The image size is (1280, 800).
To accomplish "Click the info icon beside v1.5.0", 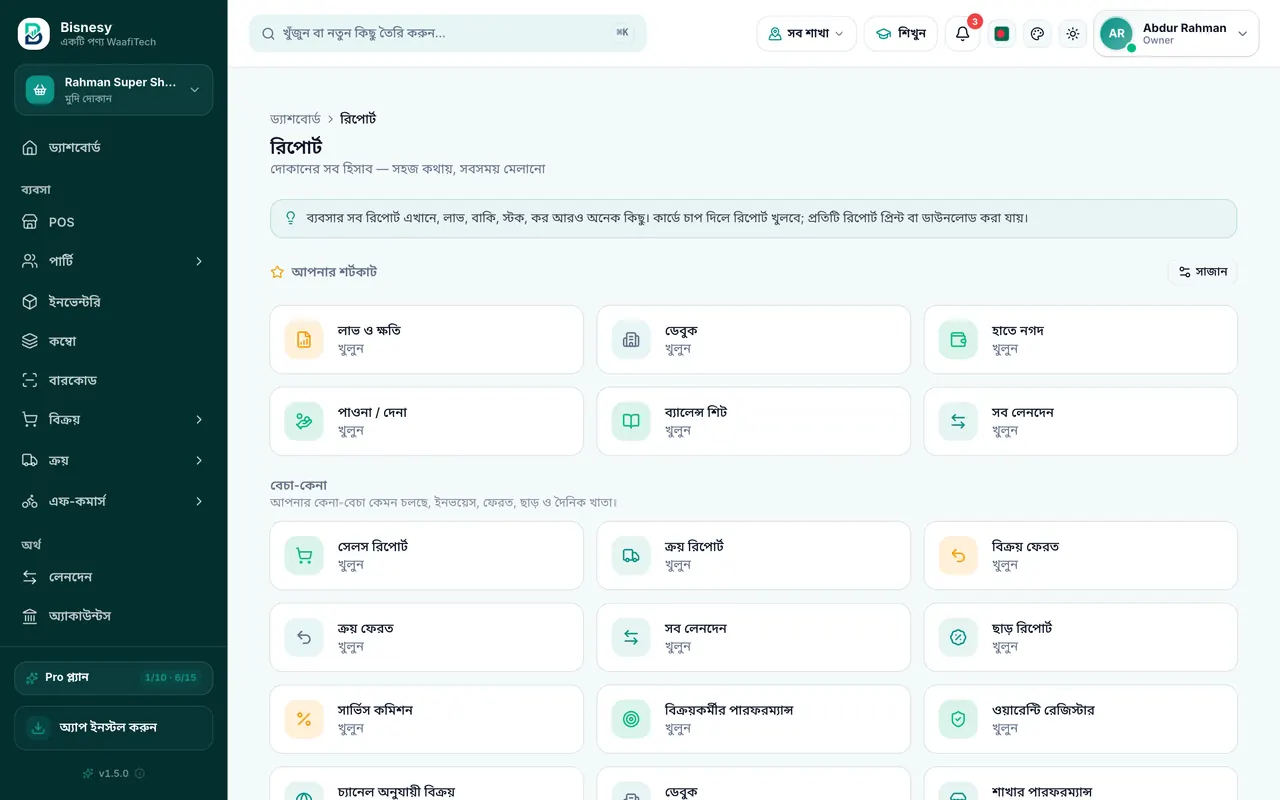I will point(140,773).
